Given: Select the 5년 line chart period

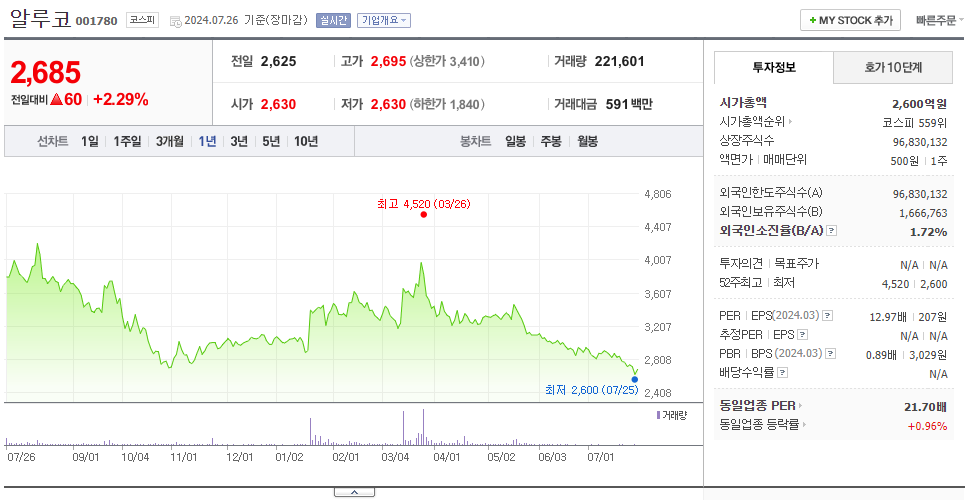Looking at the screenshot, I should point(271,141).
